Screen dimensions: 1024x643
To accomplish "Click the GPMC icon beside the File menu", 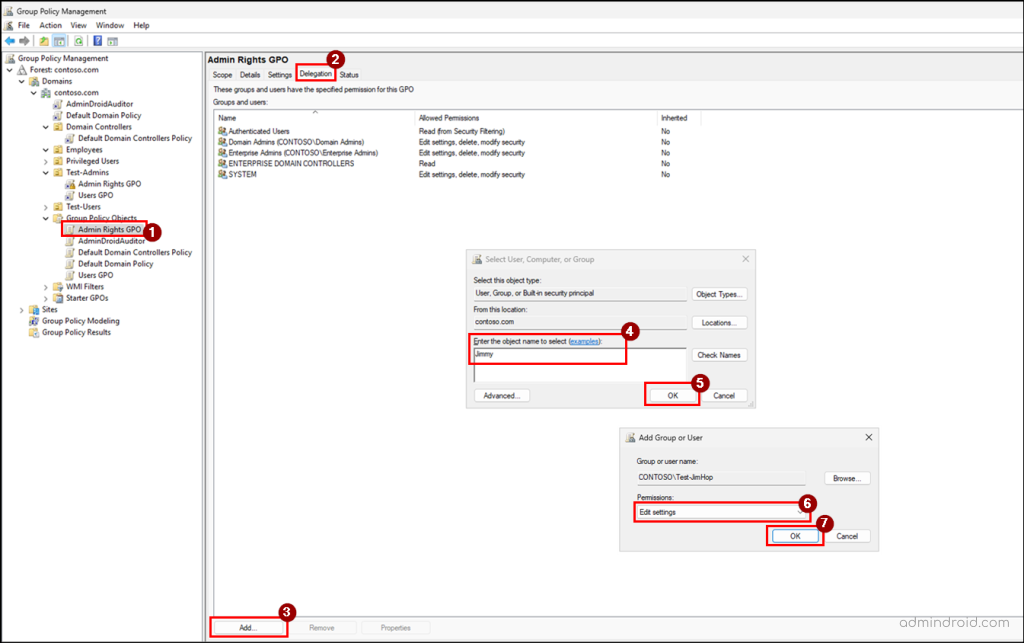I will click(8, 25).
